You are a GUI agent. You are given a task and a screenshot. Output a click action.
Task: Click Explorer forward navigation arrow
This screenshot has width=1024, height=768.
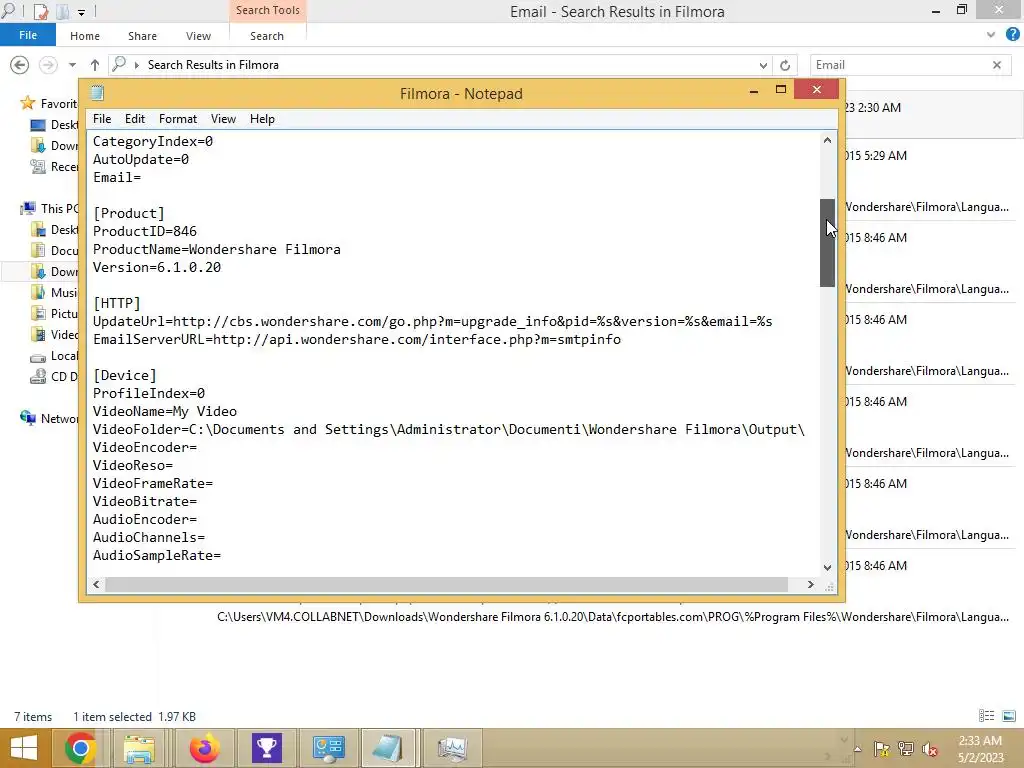48,65
